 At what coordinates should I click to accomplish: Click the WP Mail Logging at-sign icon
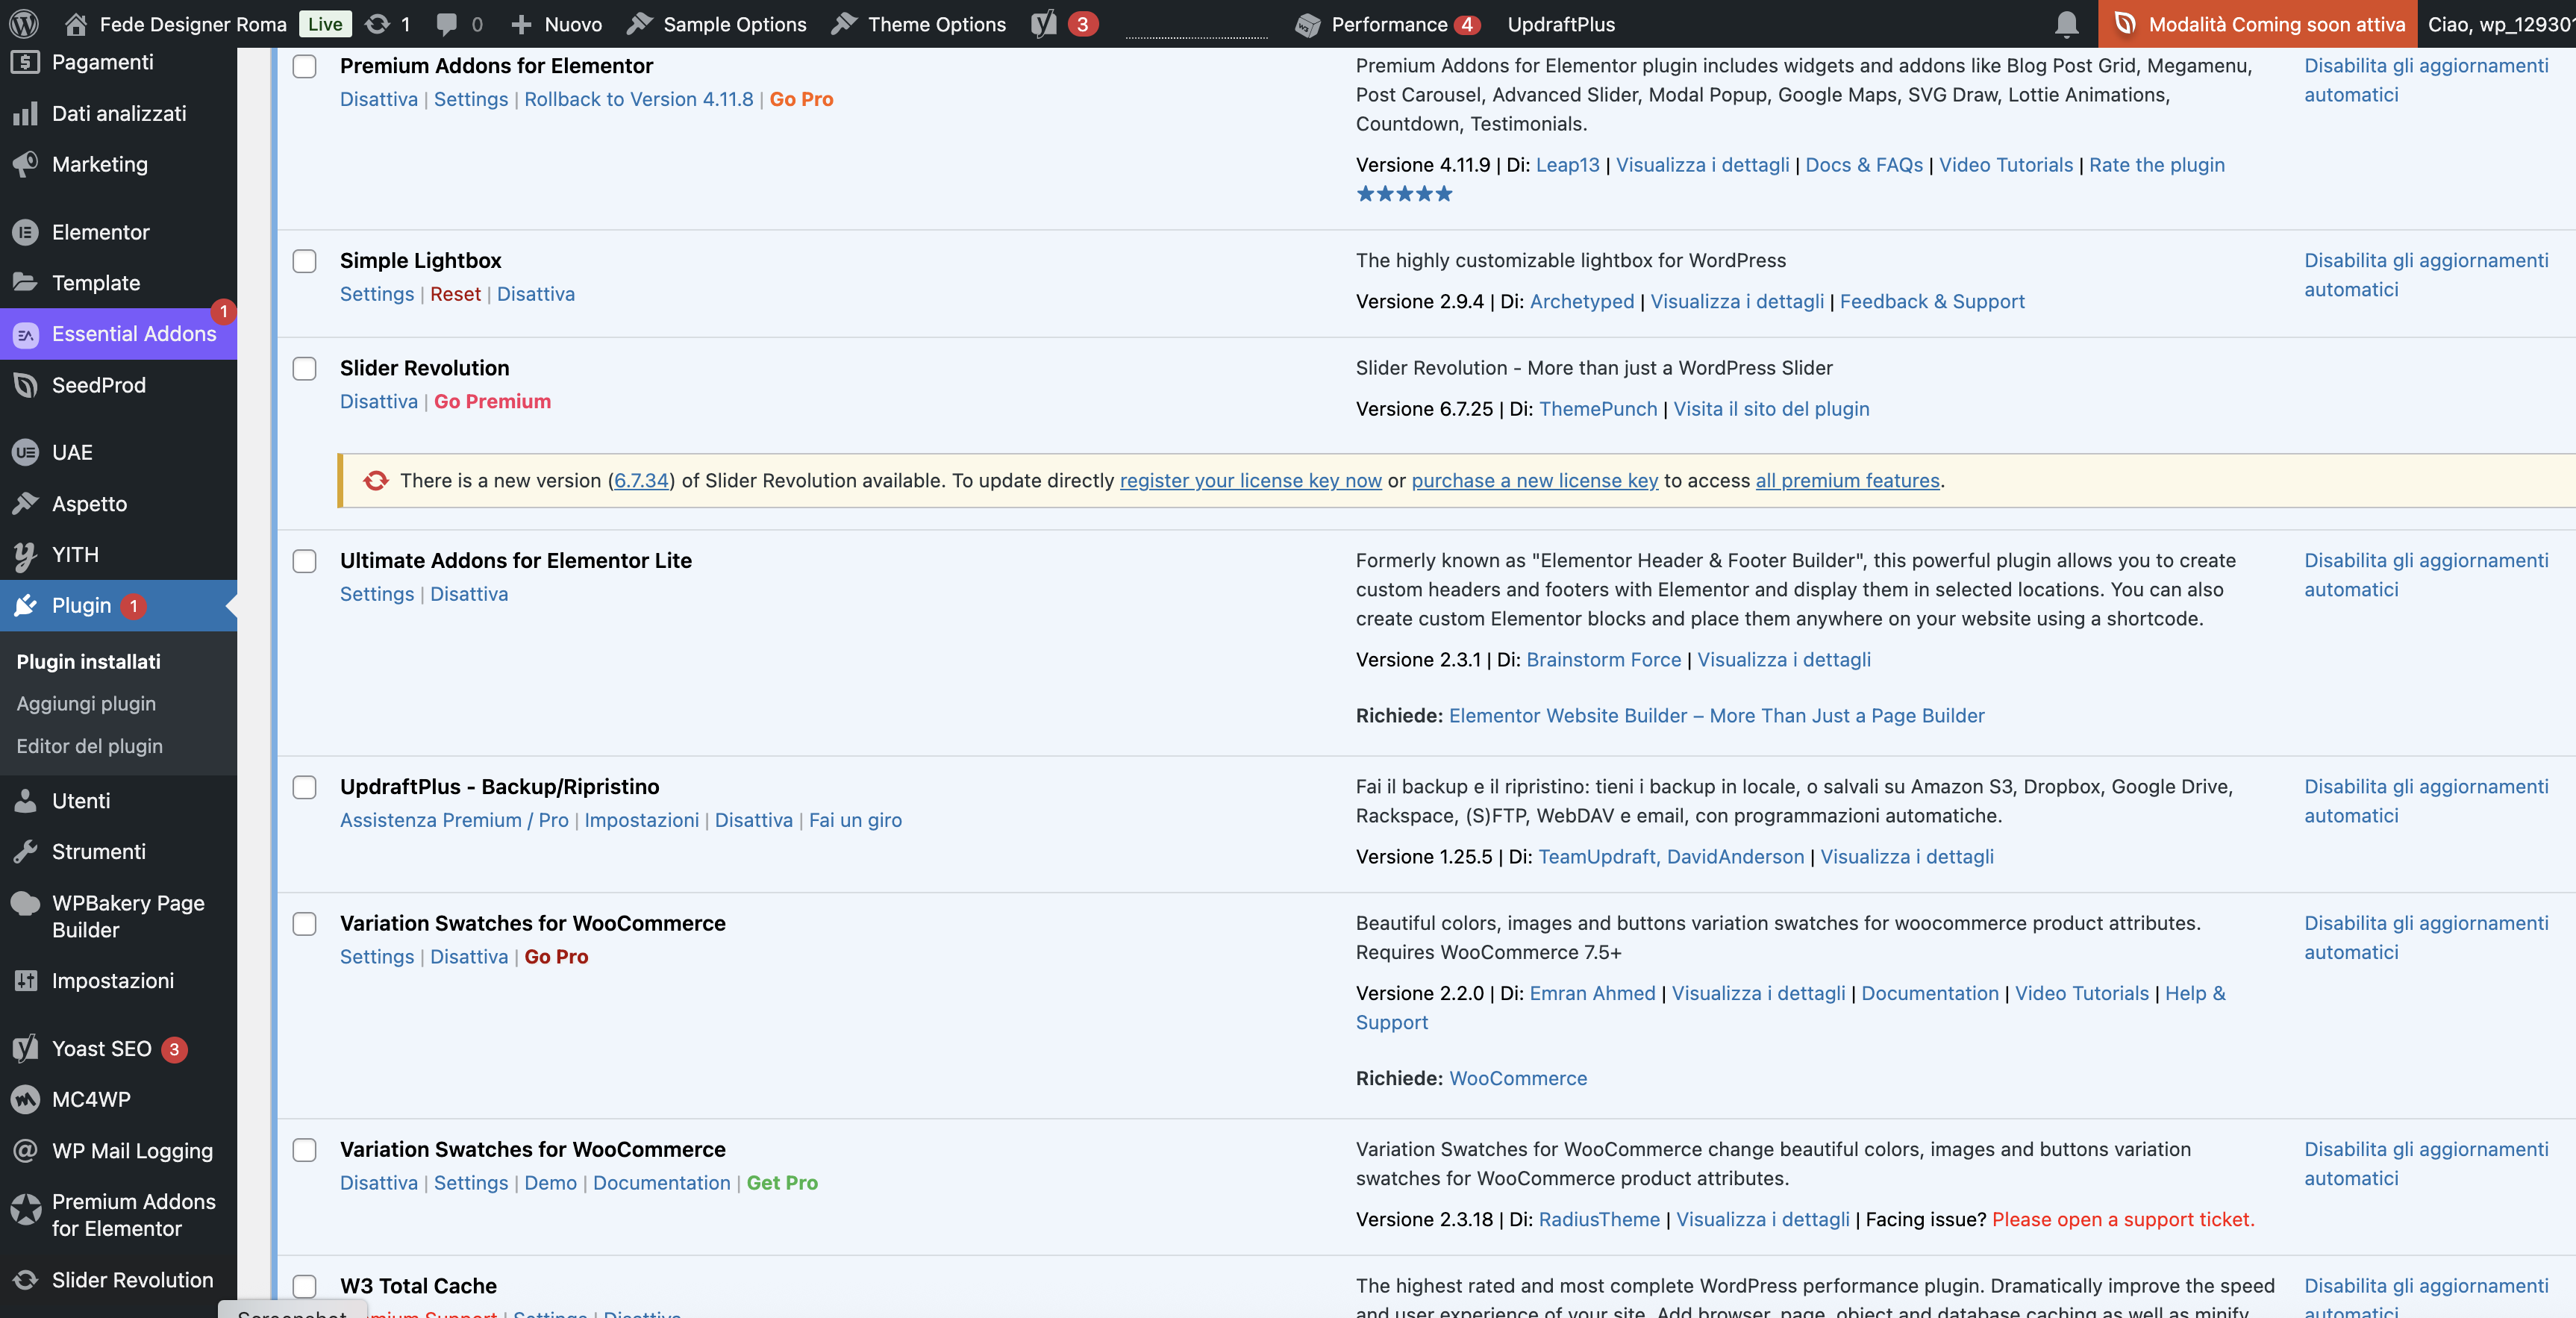25,1150
